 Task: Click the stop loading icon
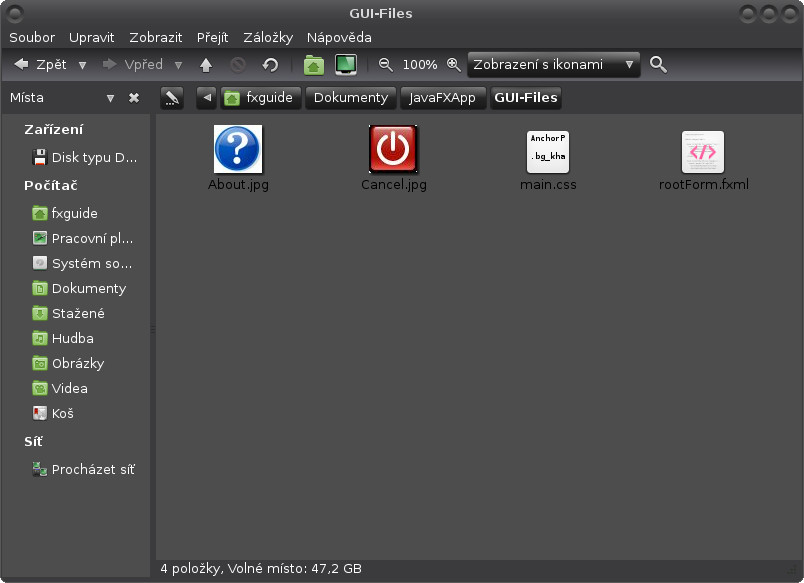click(237, 65)
